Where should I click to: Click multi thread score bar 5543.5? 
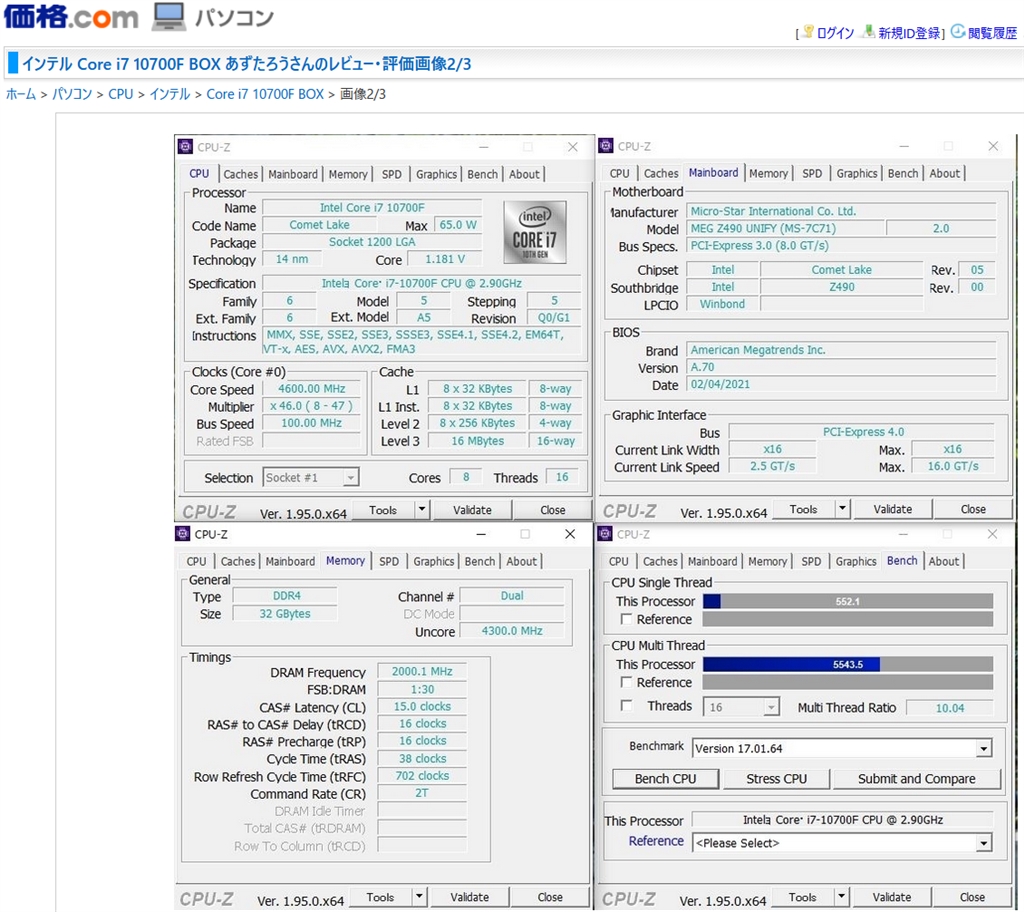pos(848,664)
